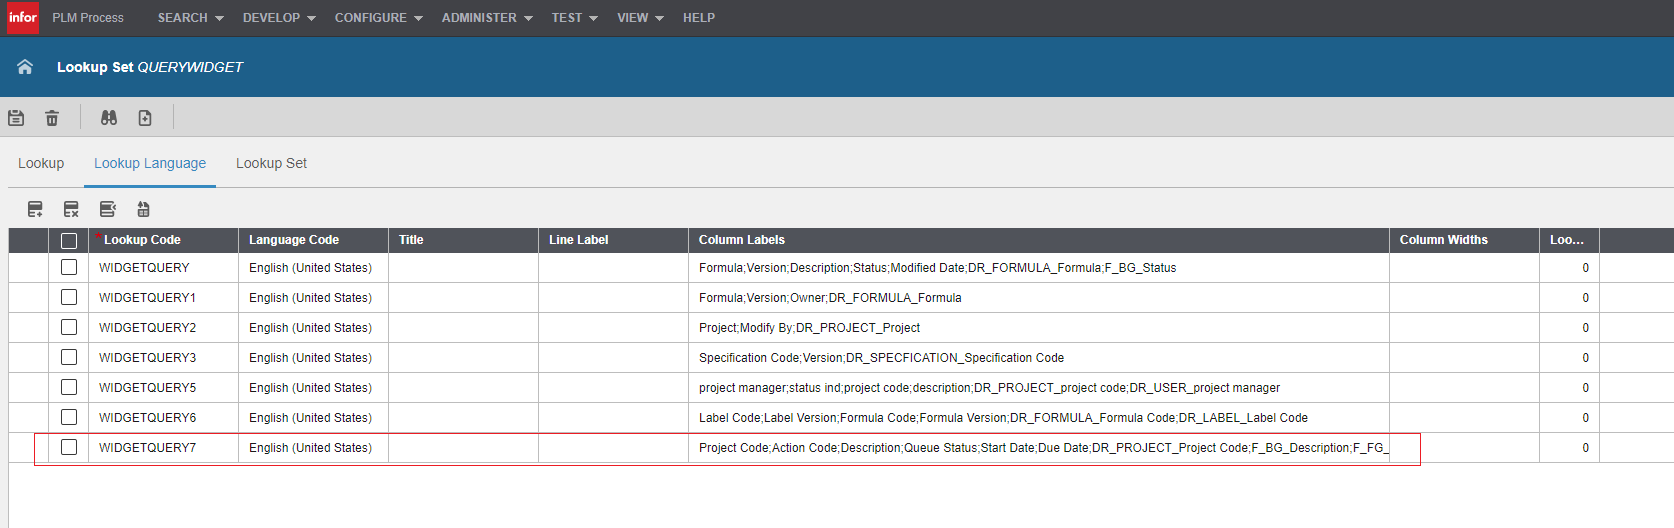Click the trash delete icon

pyautogui.click(x=52, y=118)
